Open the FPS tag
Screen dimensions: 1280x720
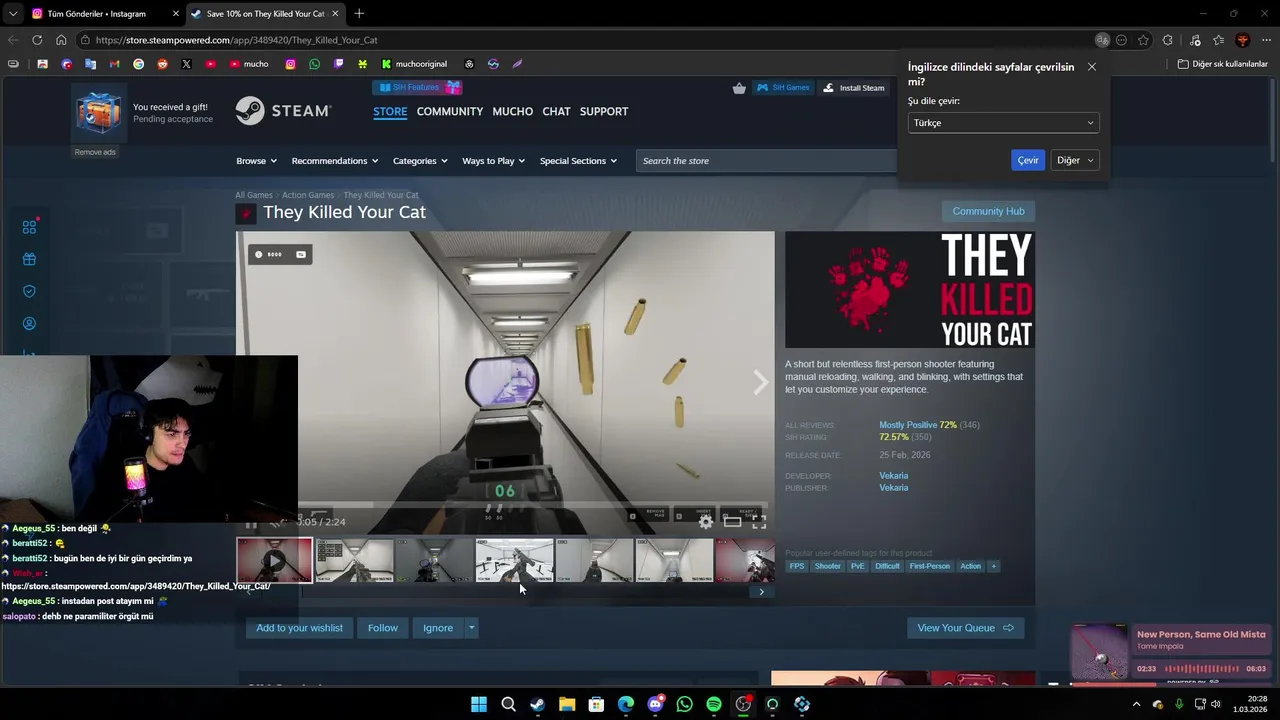click(x=797, y=566)
